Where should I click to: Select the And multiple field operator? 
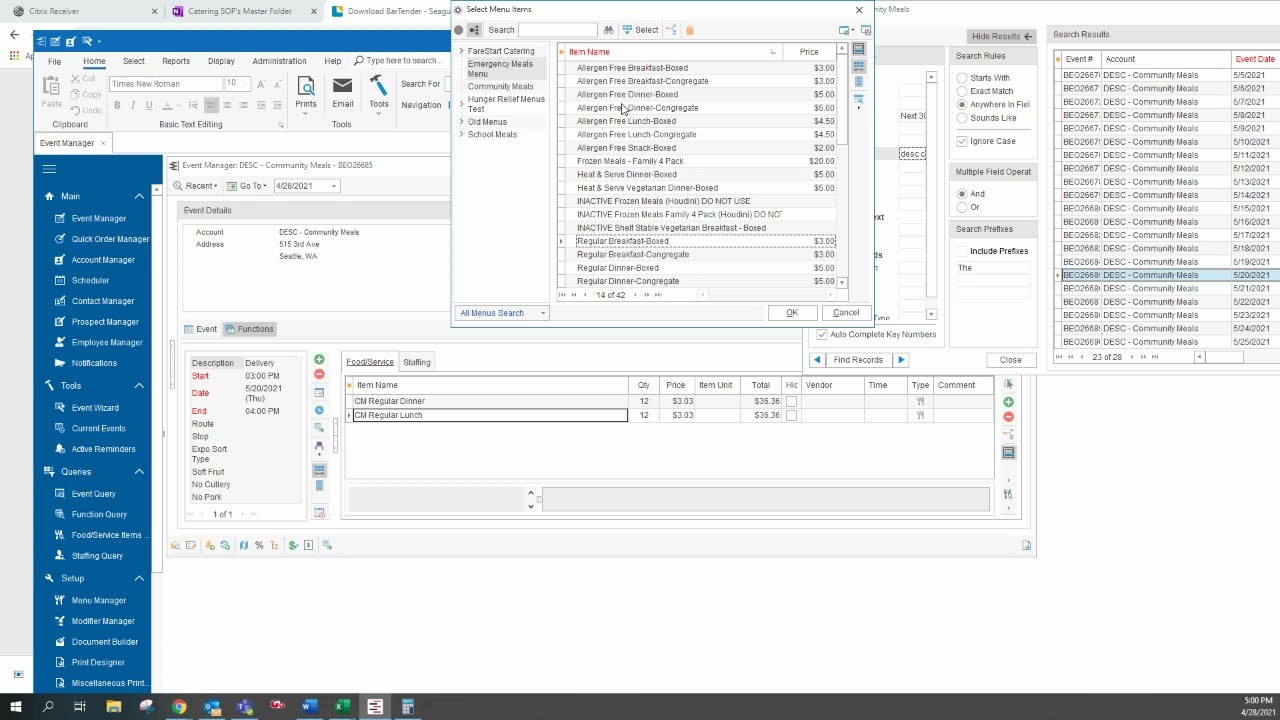(x=962, y=194)
